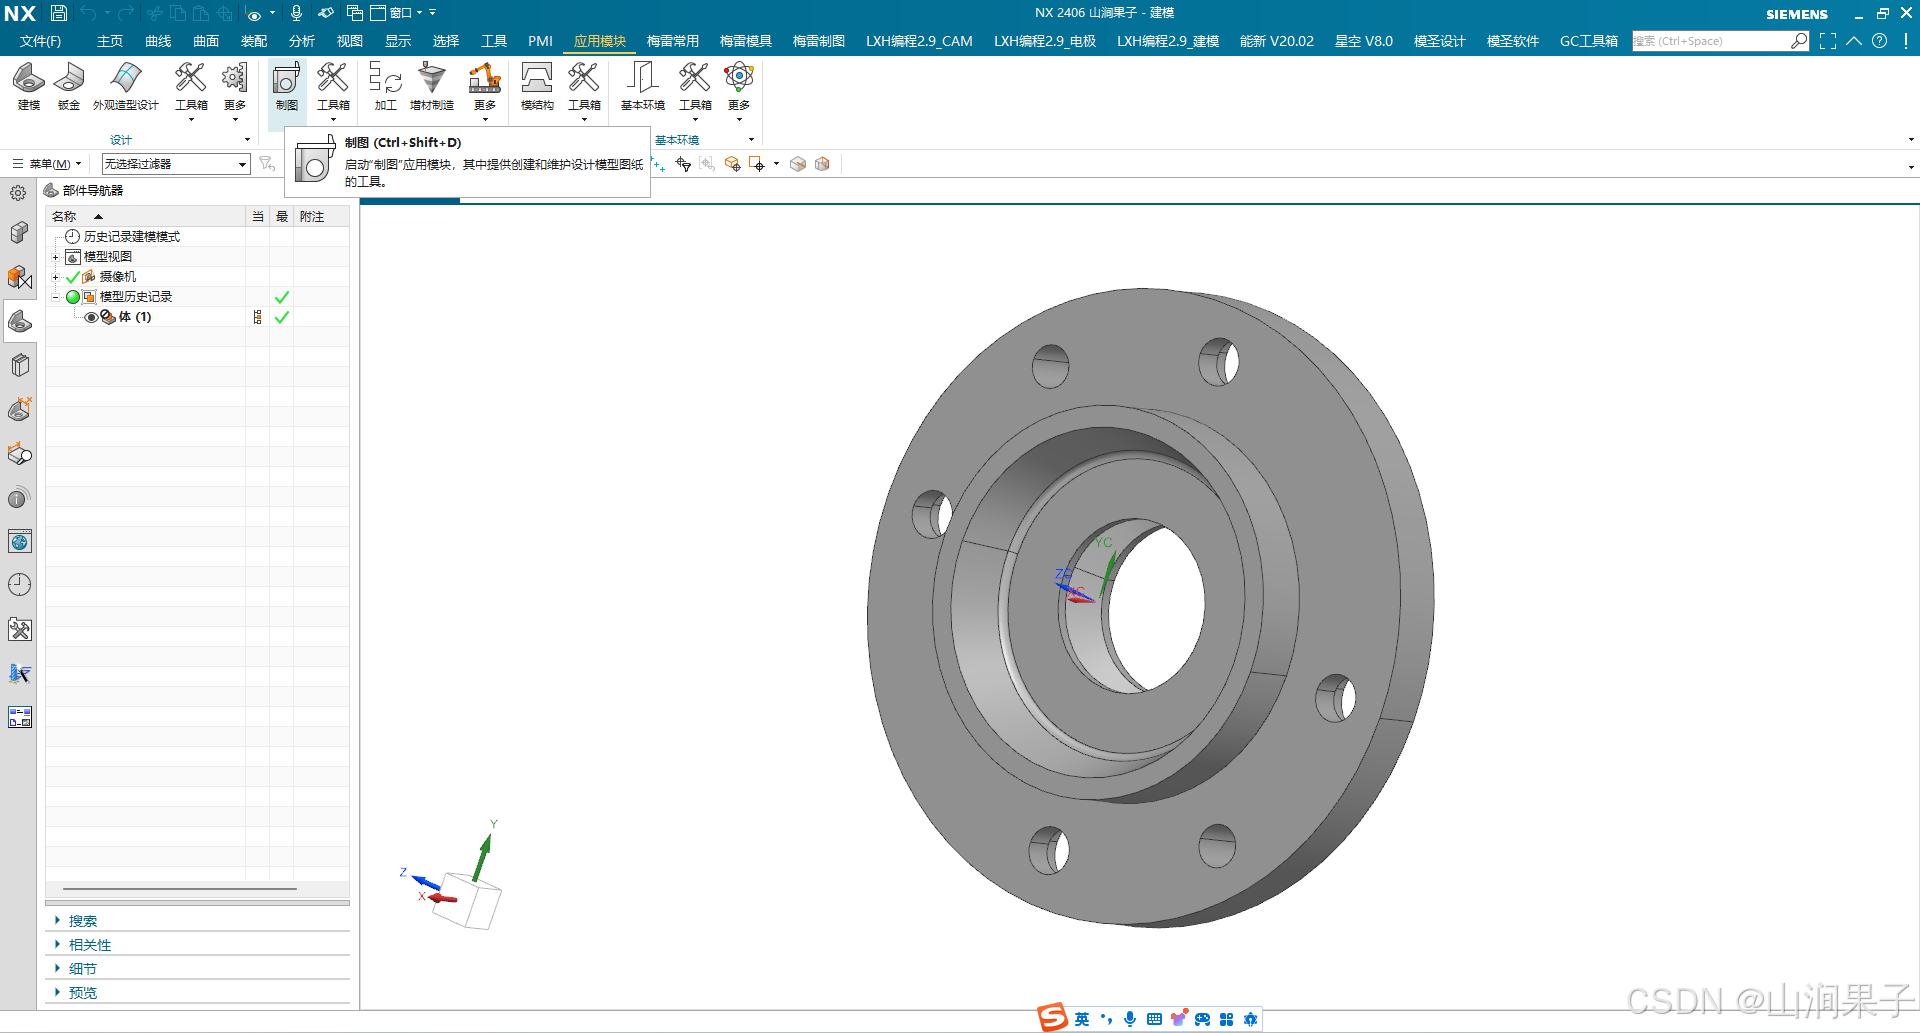The image size is (1920, 1033).
Task: Open the 无选择过滤器 selection filter dropdown
Action: pos(176,164)
